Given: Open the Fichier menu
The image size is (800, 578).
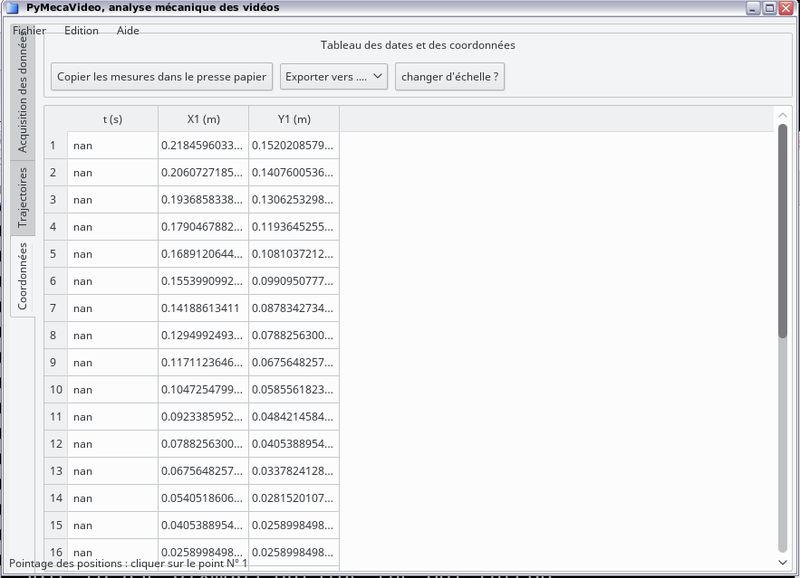Looking at the screenshot, I should 29,31.
